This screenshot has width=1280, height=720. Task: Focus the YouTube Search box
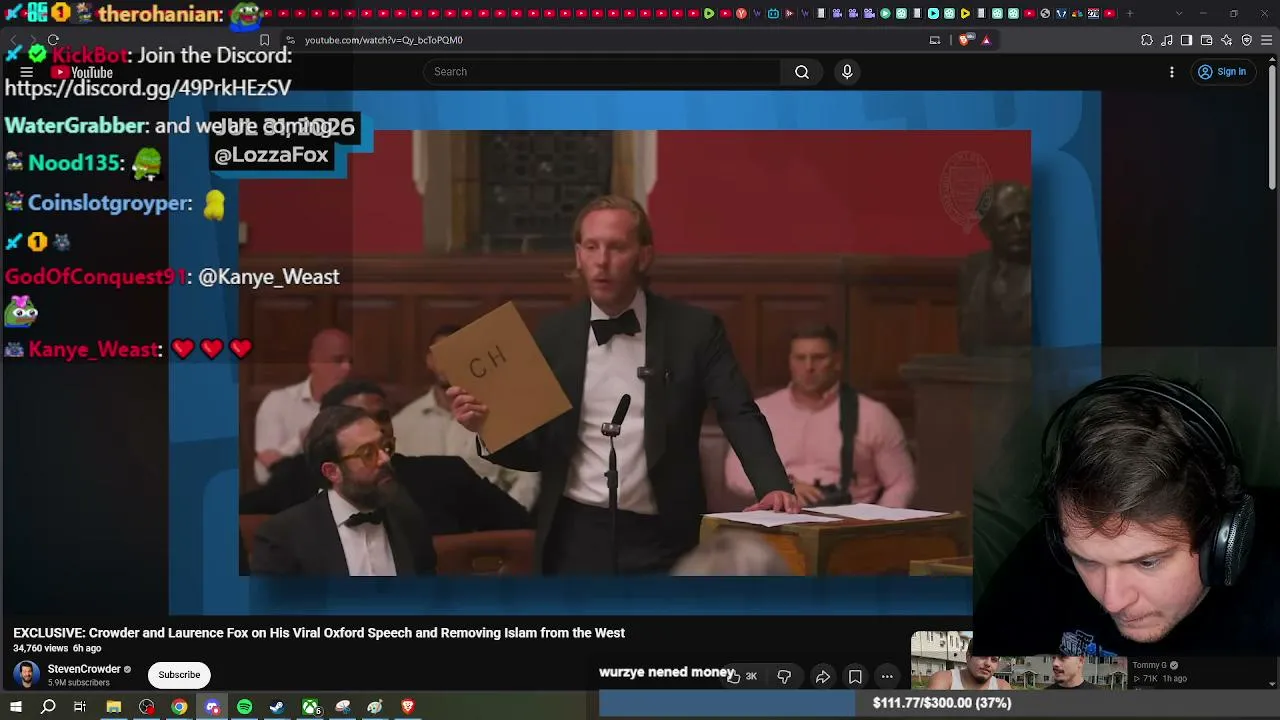[602, 72]
